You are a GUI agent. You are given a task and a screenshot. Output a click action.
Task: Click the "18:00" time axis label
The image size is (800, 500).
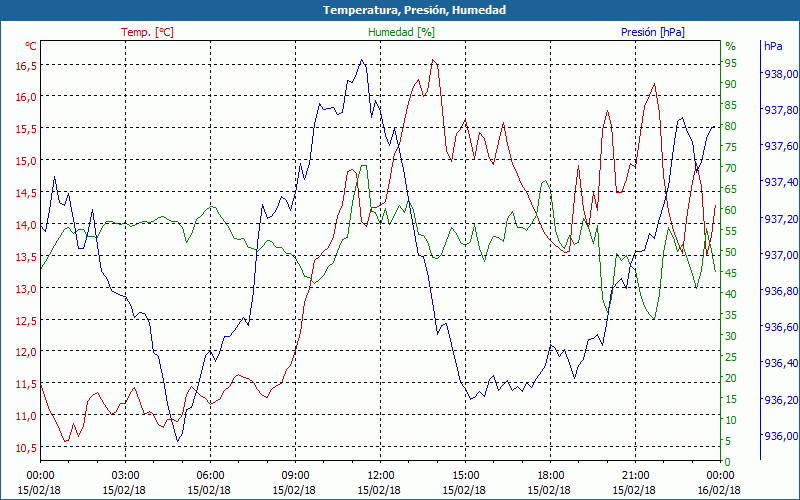click(551, 476)
